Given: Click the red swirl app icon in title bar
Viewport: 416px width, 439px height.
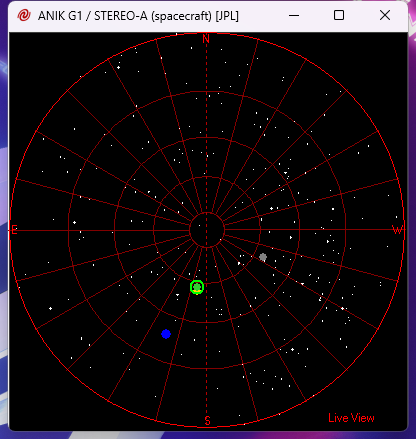Looking at the screenshot, I should (24, 15).
